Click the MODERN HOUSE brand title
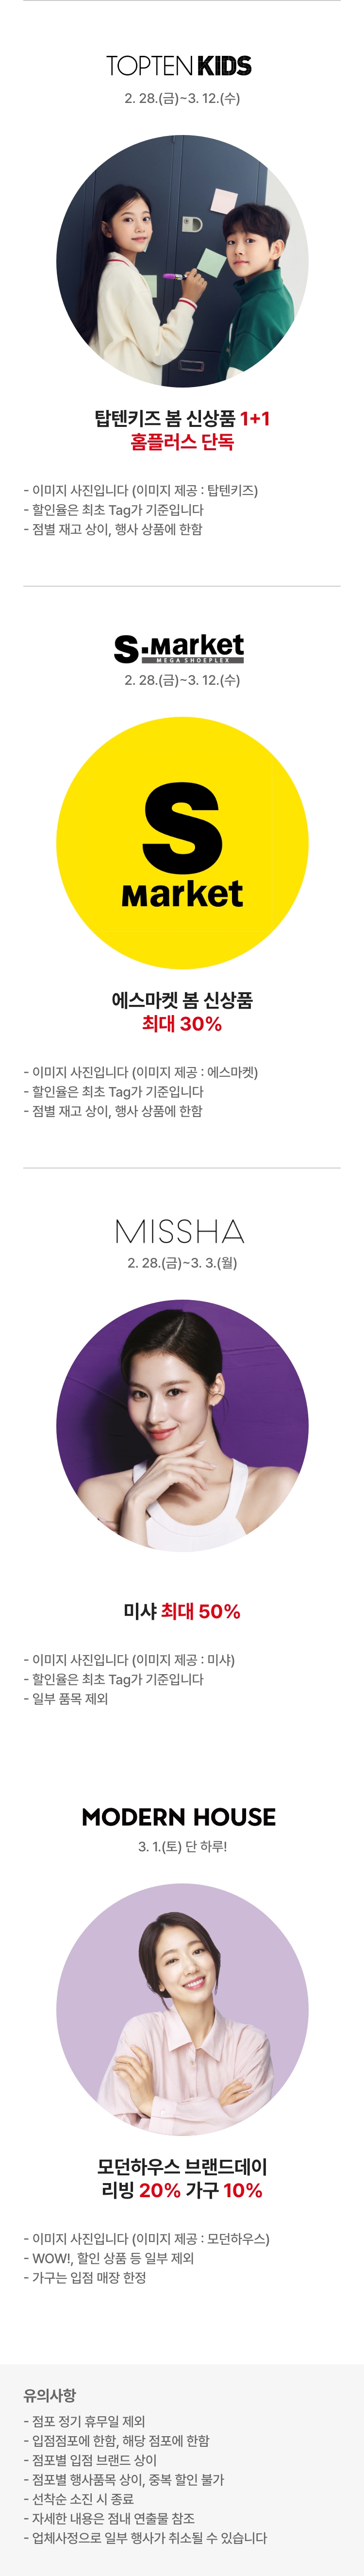The width and height of the screenshot is (364, 2576). [179, 1817]
